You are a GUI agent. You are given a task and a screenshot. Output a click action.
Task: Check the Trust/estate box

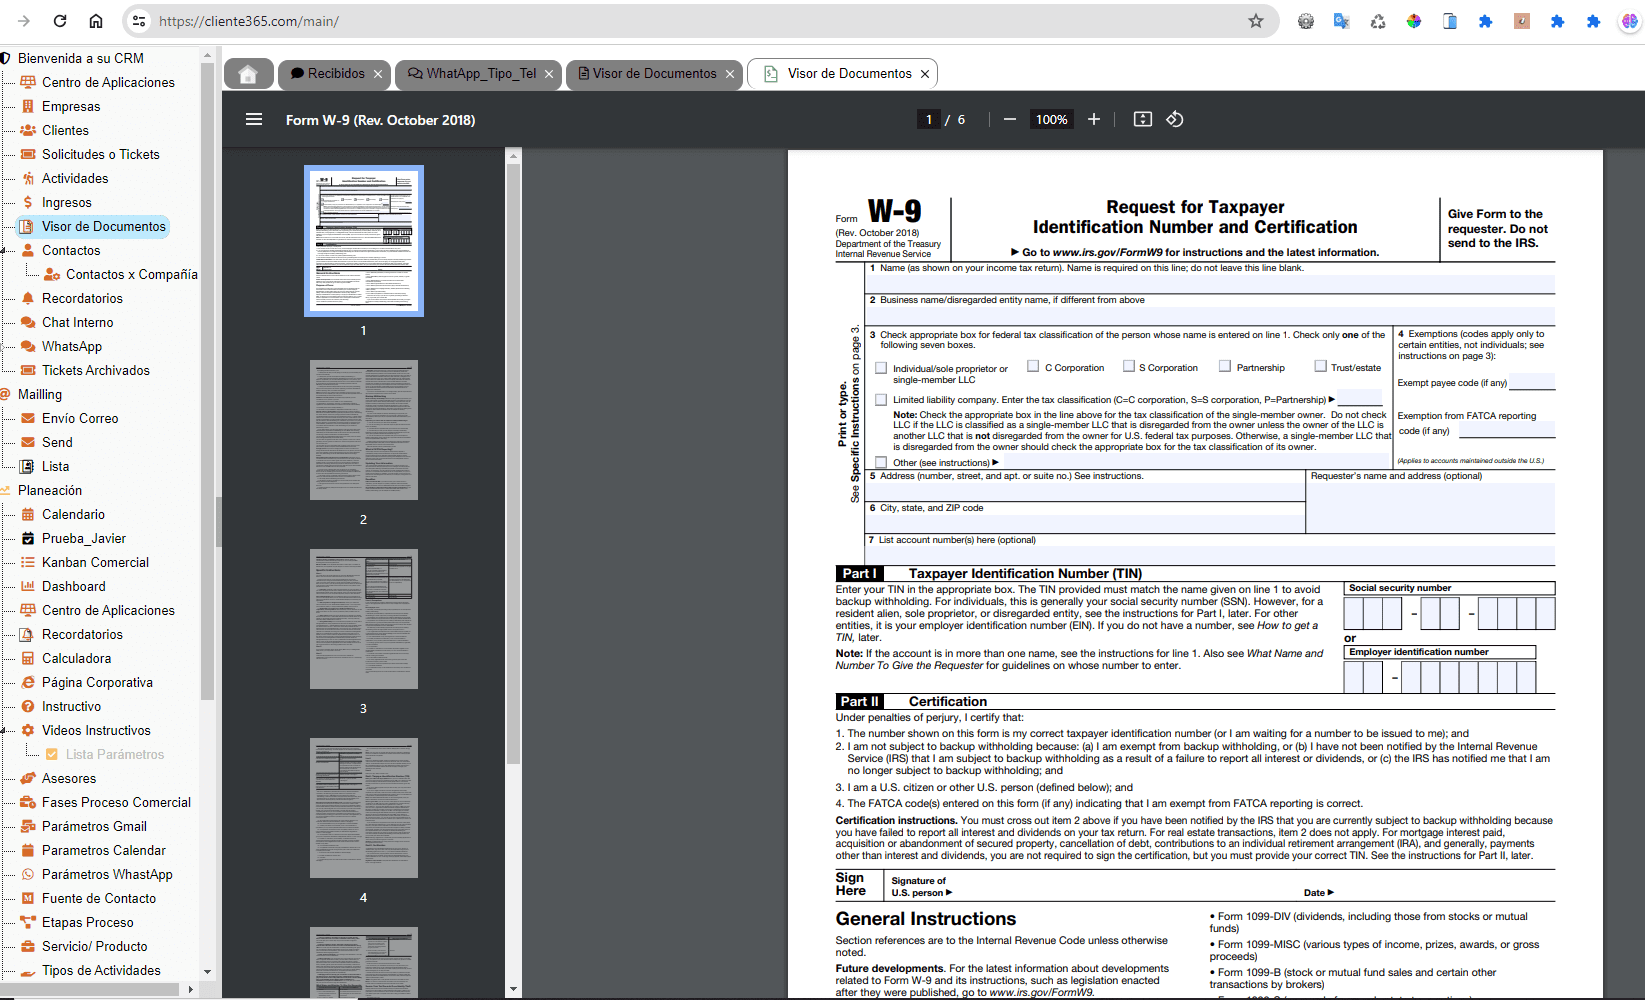pyautogui.click(x=1321, y=366)
